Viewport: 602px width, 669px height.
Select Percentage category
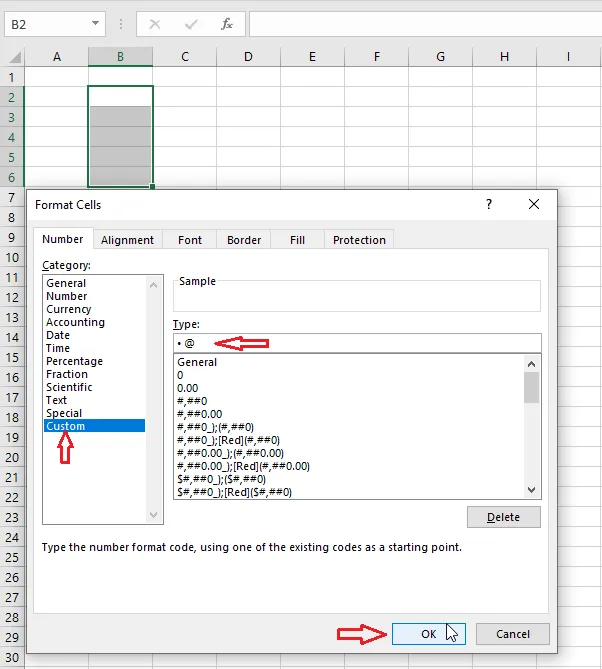point(75,361)
